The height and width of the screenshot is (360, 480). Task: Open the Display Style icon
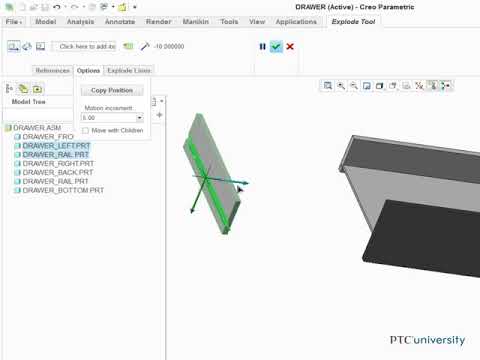click(x=379, y=86)
